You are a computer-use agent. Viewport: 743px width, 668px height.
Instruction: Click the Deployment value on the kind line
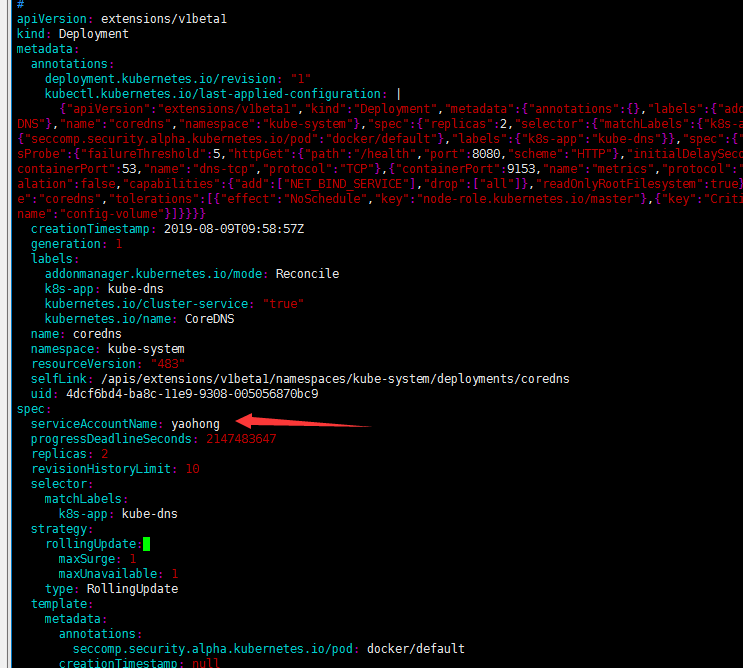click(x=92, y=33)
